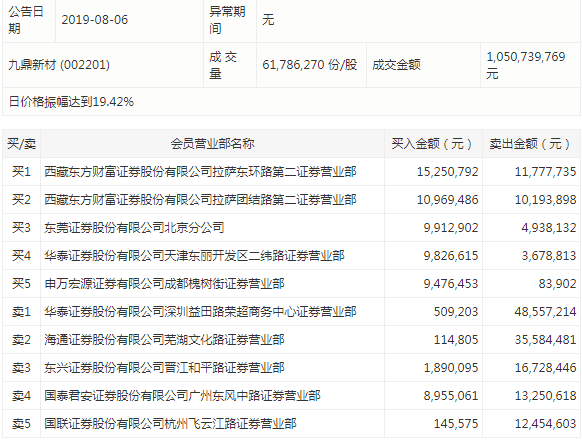Viewport: 582px width, 445px height.
Task: Click buy amount 15,250,792
Action: pyautogui.click(x=447, y=172)
